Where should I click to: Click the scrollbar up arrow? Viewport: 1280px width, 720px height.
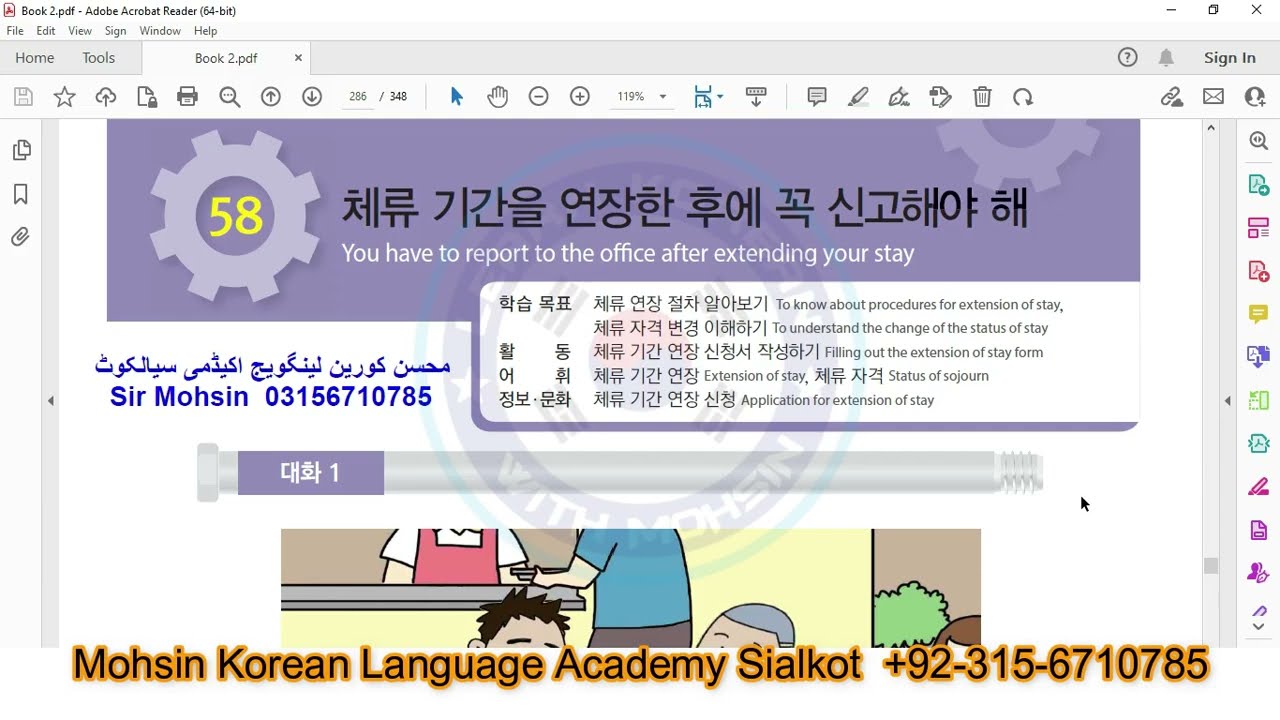[1211, 128]
